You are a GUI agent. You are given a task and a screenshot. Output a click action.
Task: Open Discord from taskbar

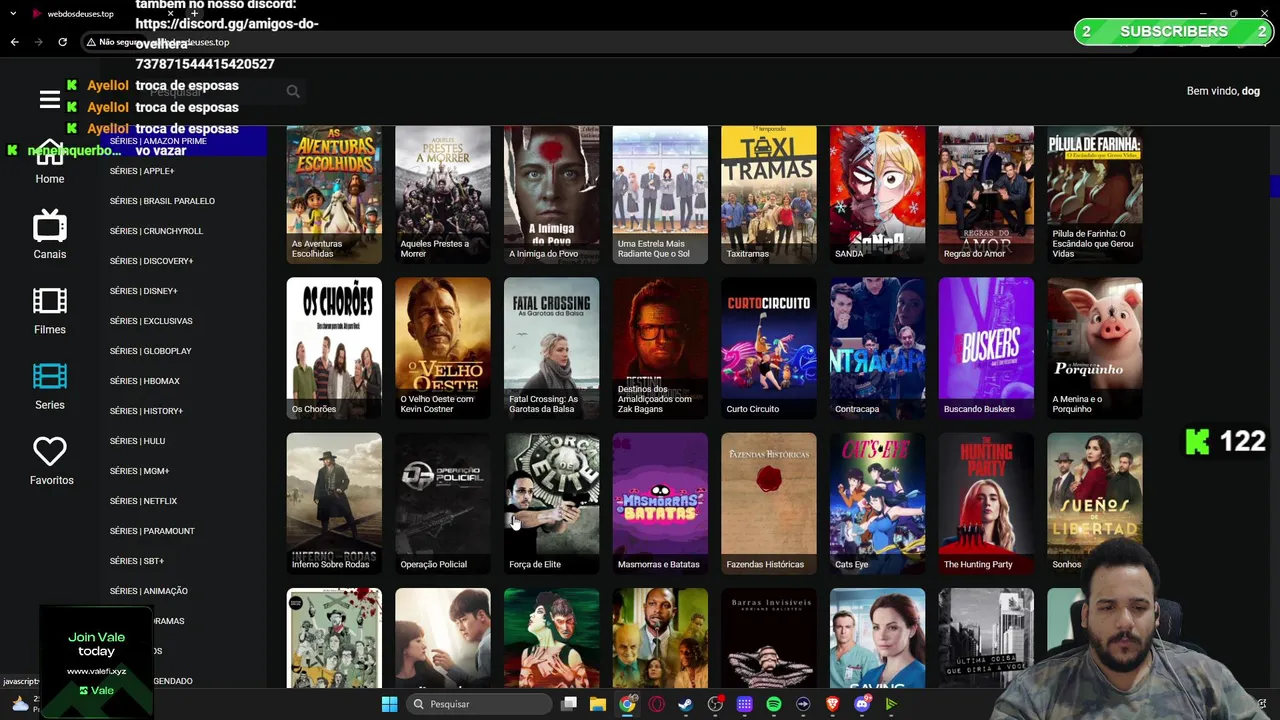click(862, 704)
